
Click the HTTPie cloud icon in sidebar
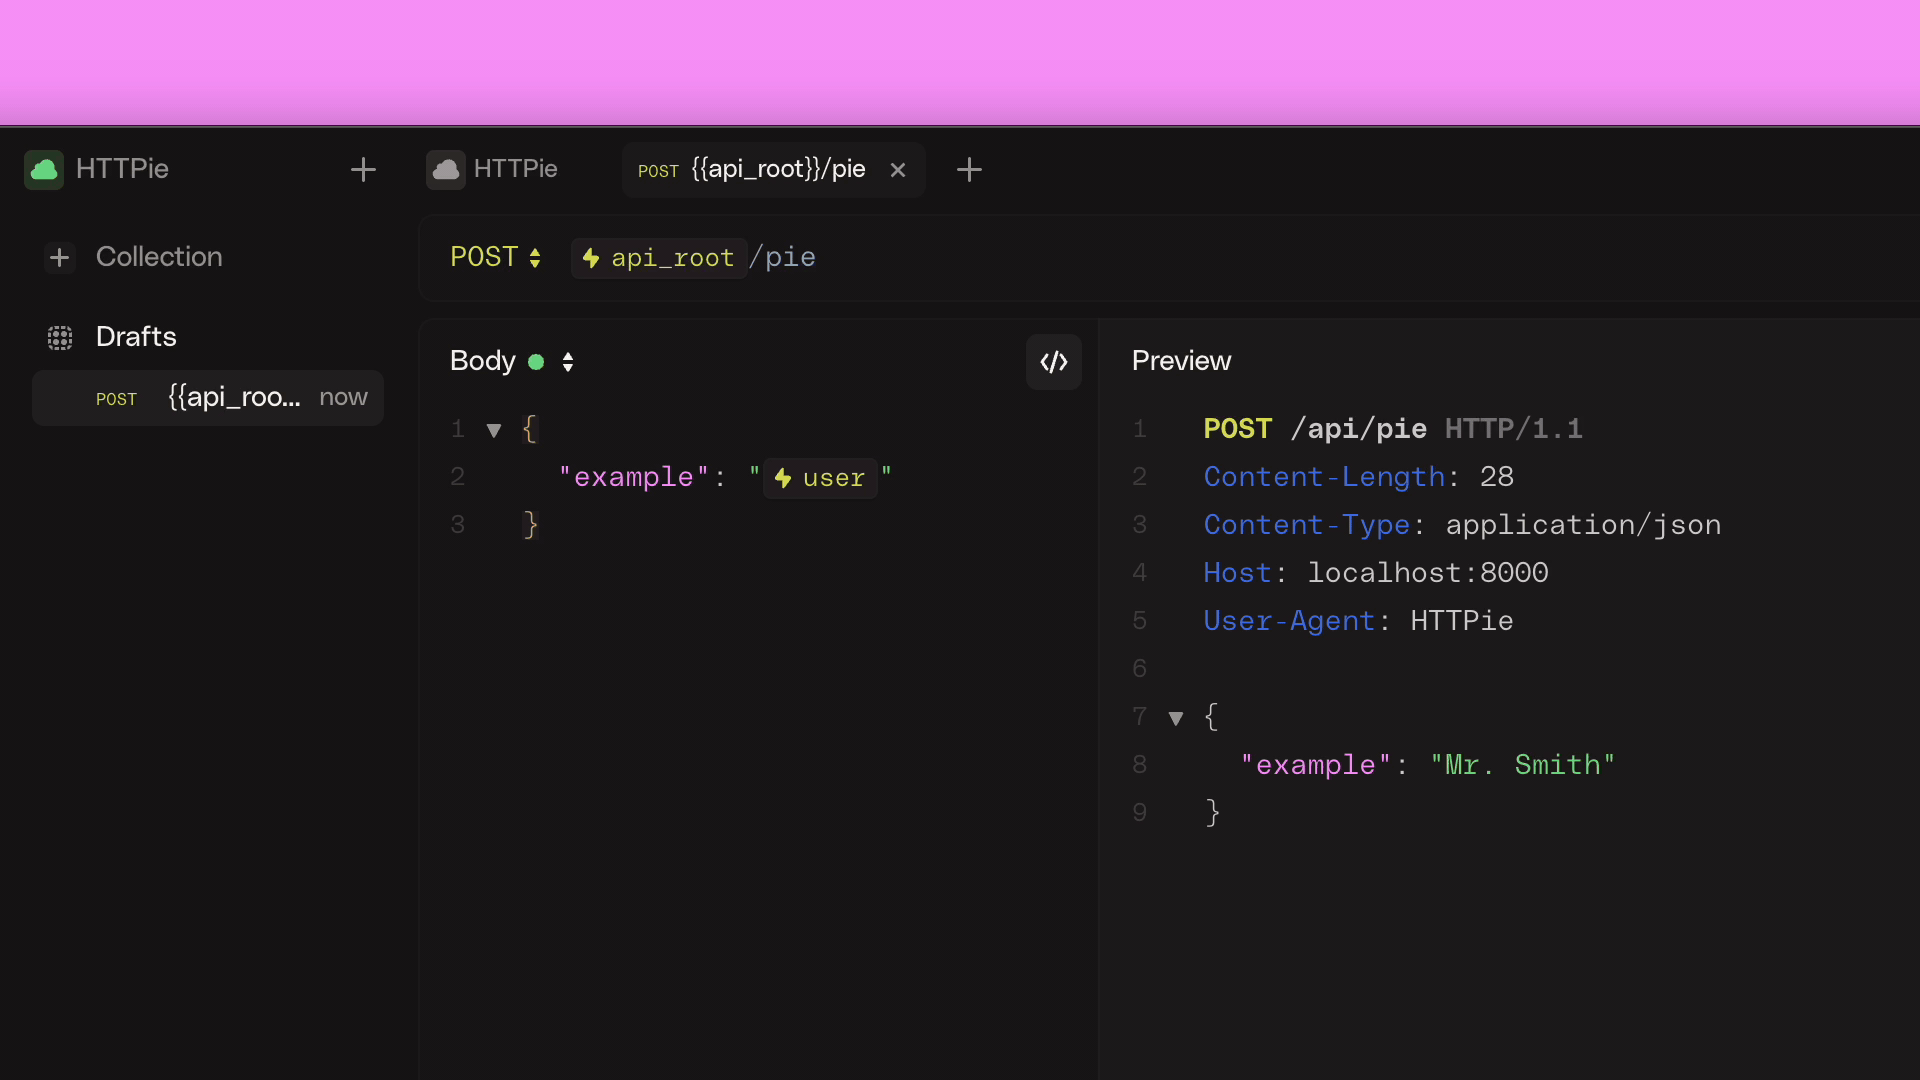44,167
